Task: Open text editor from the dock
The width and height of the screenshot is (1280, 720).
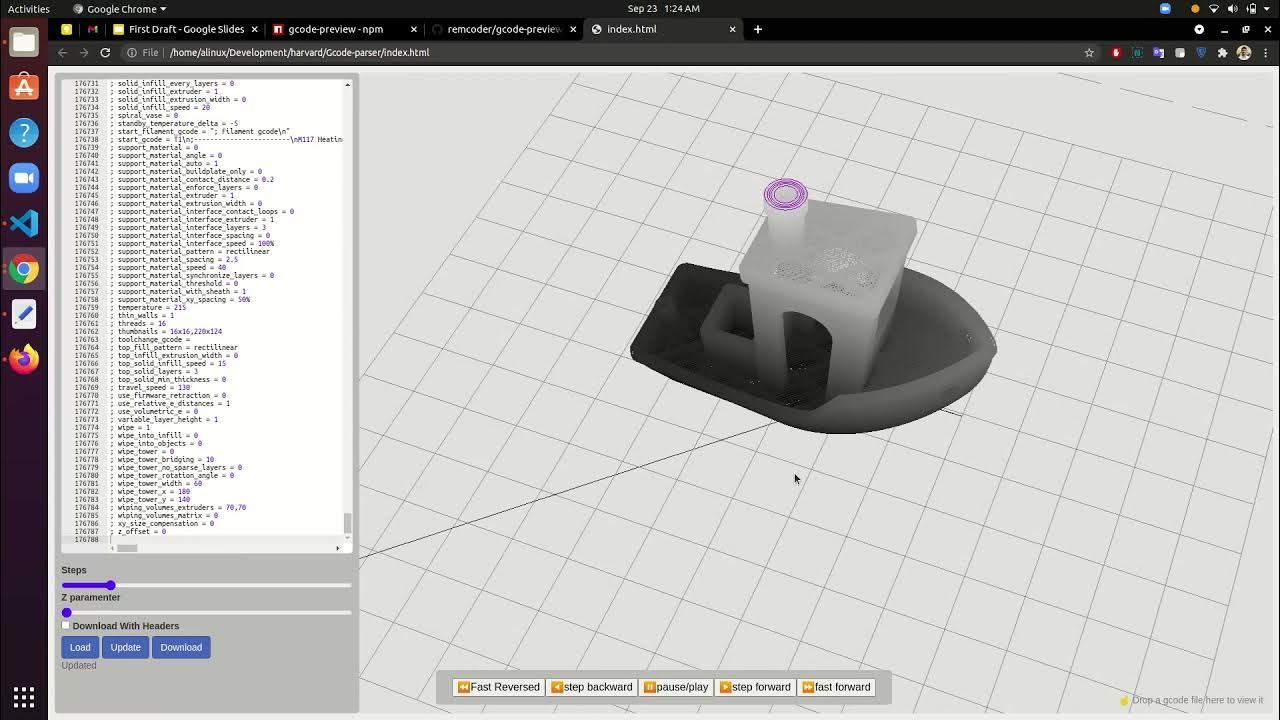Action: click(x=24, y=314)
